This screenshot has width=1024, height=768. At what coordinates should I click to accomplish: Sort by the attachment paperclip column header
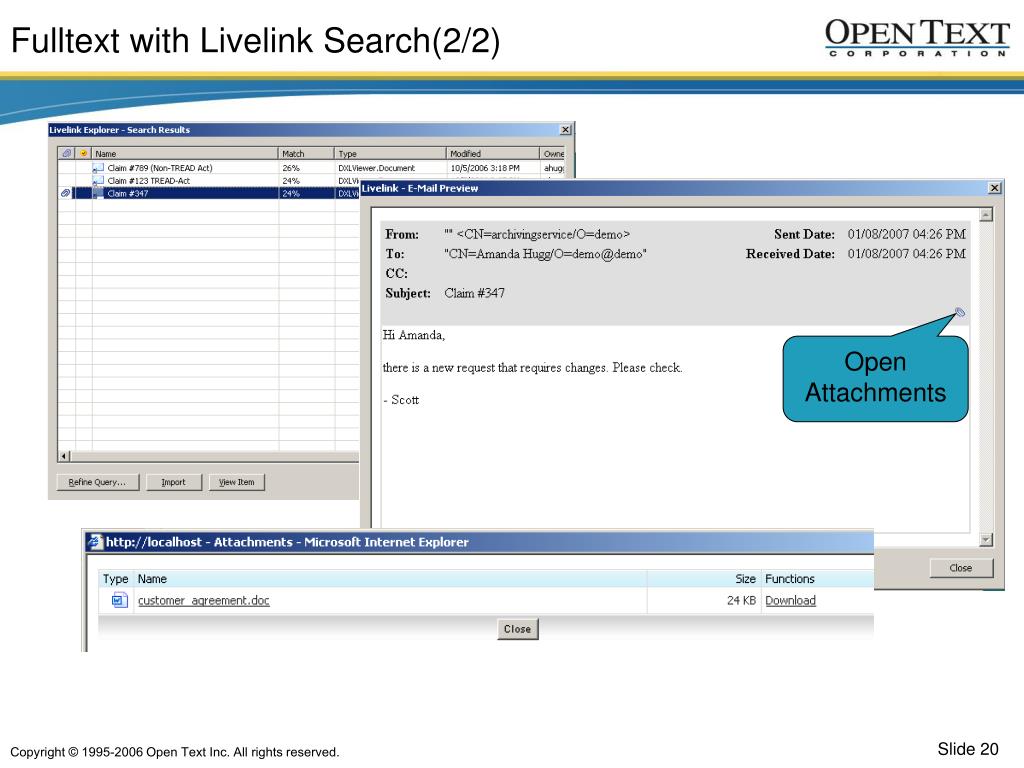pyautogui.click(x=67, y=153)
